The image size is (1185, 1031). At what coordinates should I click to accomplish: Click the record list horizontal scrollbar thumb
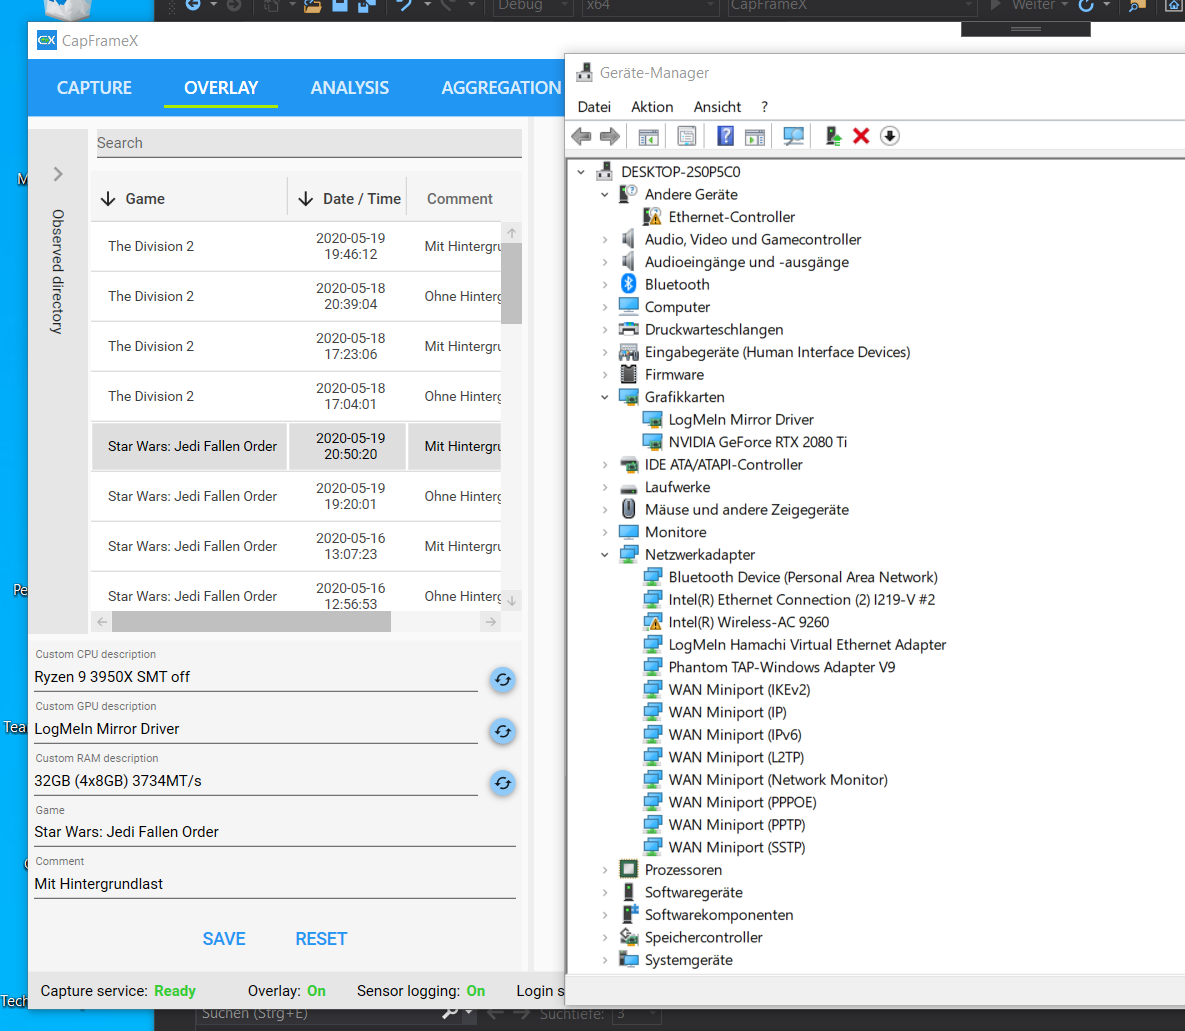[x=251, y=621]
